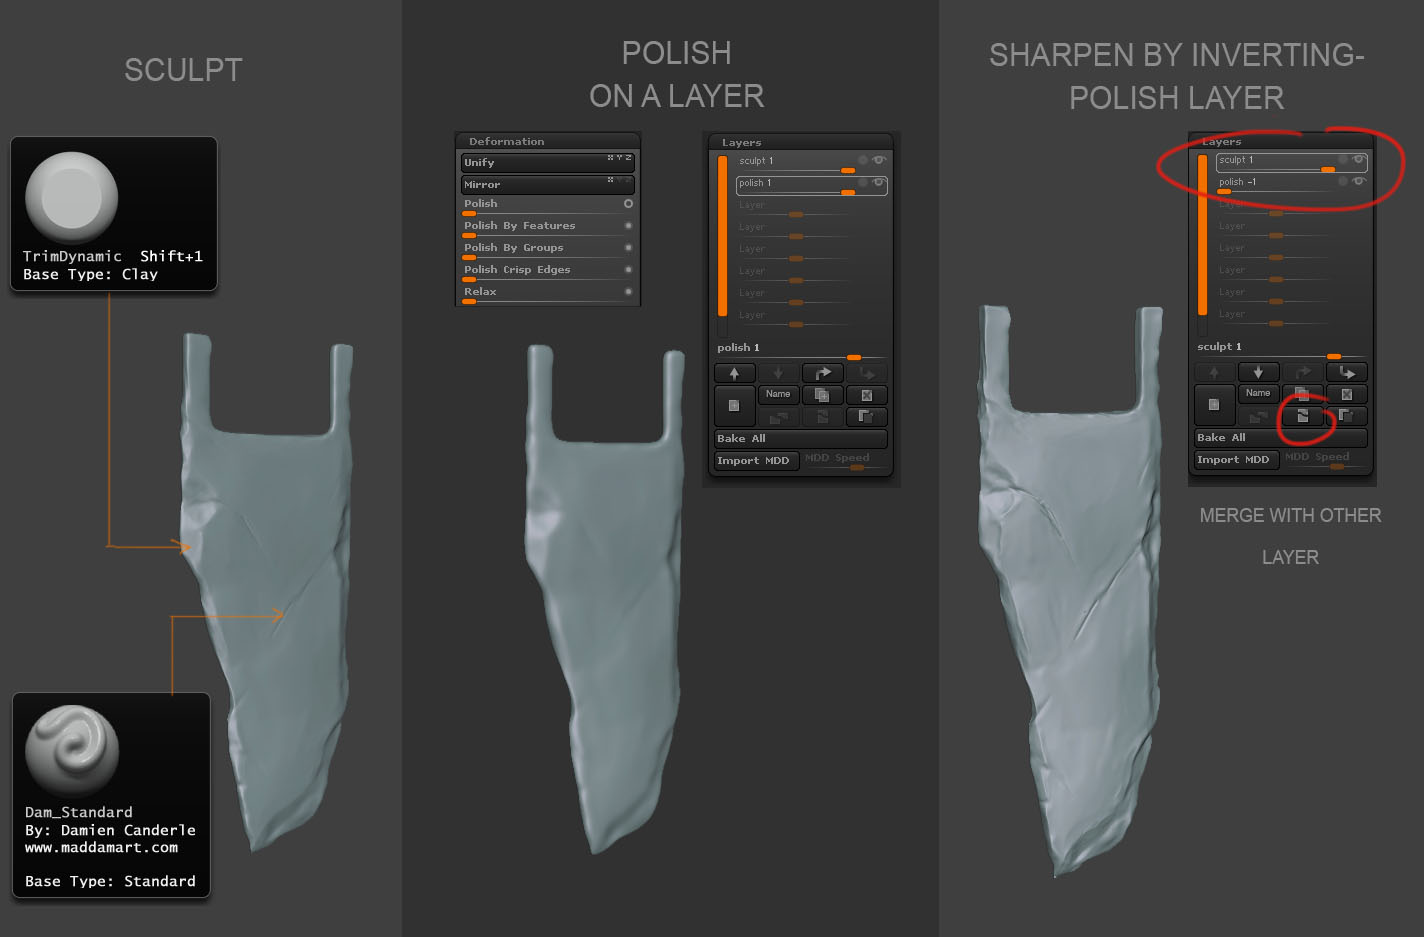Toggle eye icon on polish 1 layer
1424x937 pixels.
click(x=878, y=182)
